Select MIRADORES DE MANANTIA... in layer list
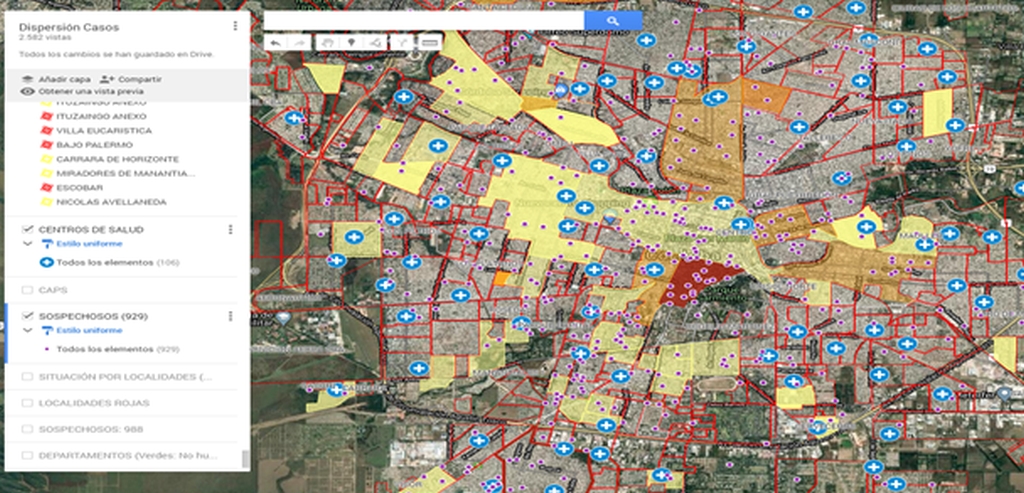 (x=125, y=174)
